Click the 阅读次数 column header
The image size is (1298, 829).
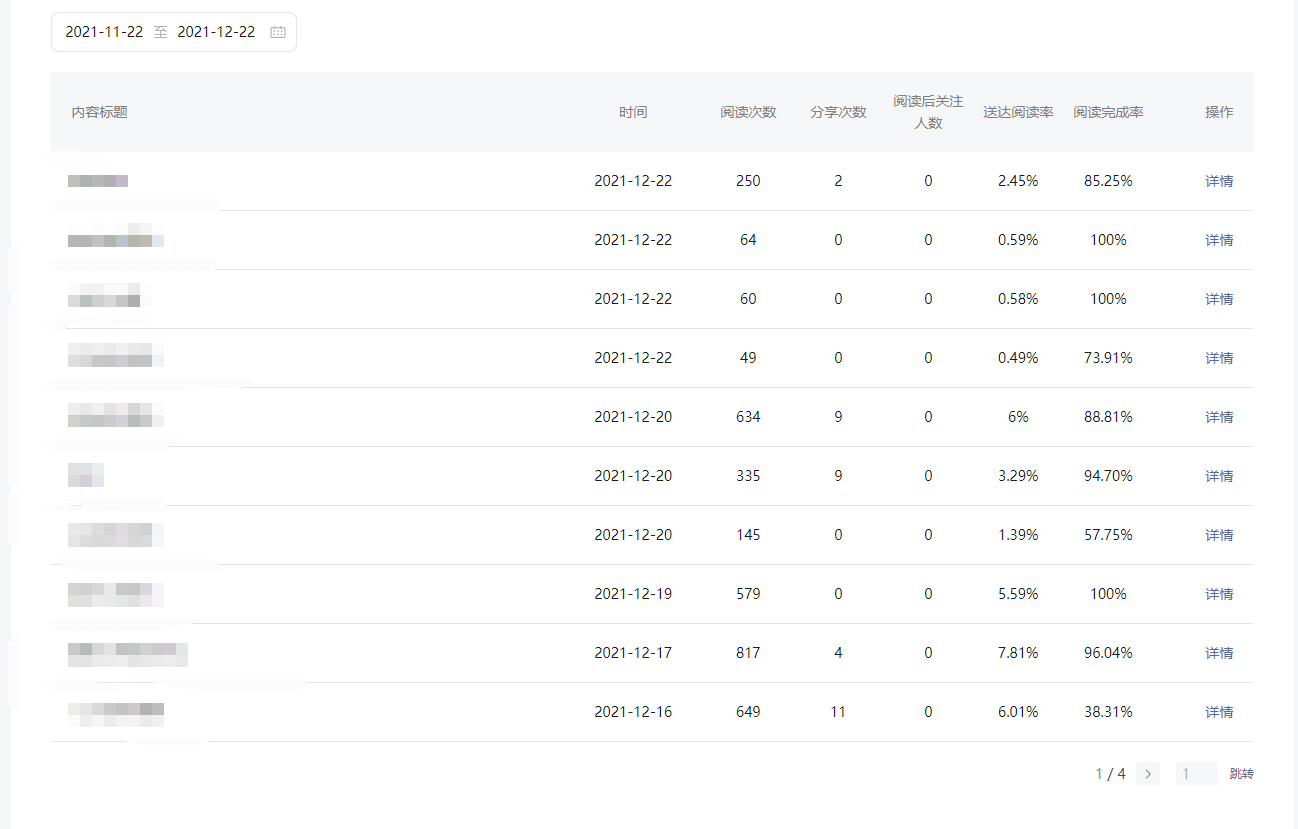pos(748,112)
